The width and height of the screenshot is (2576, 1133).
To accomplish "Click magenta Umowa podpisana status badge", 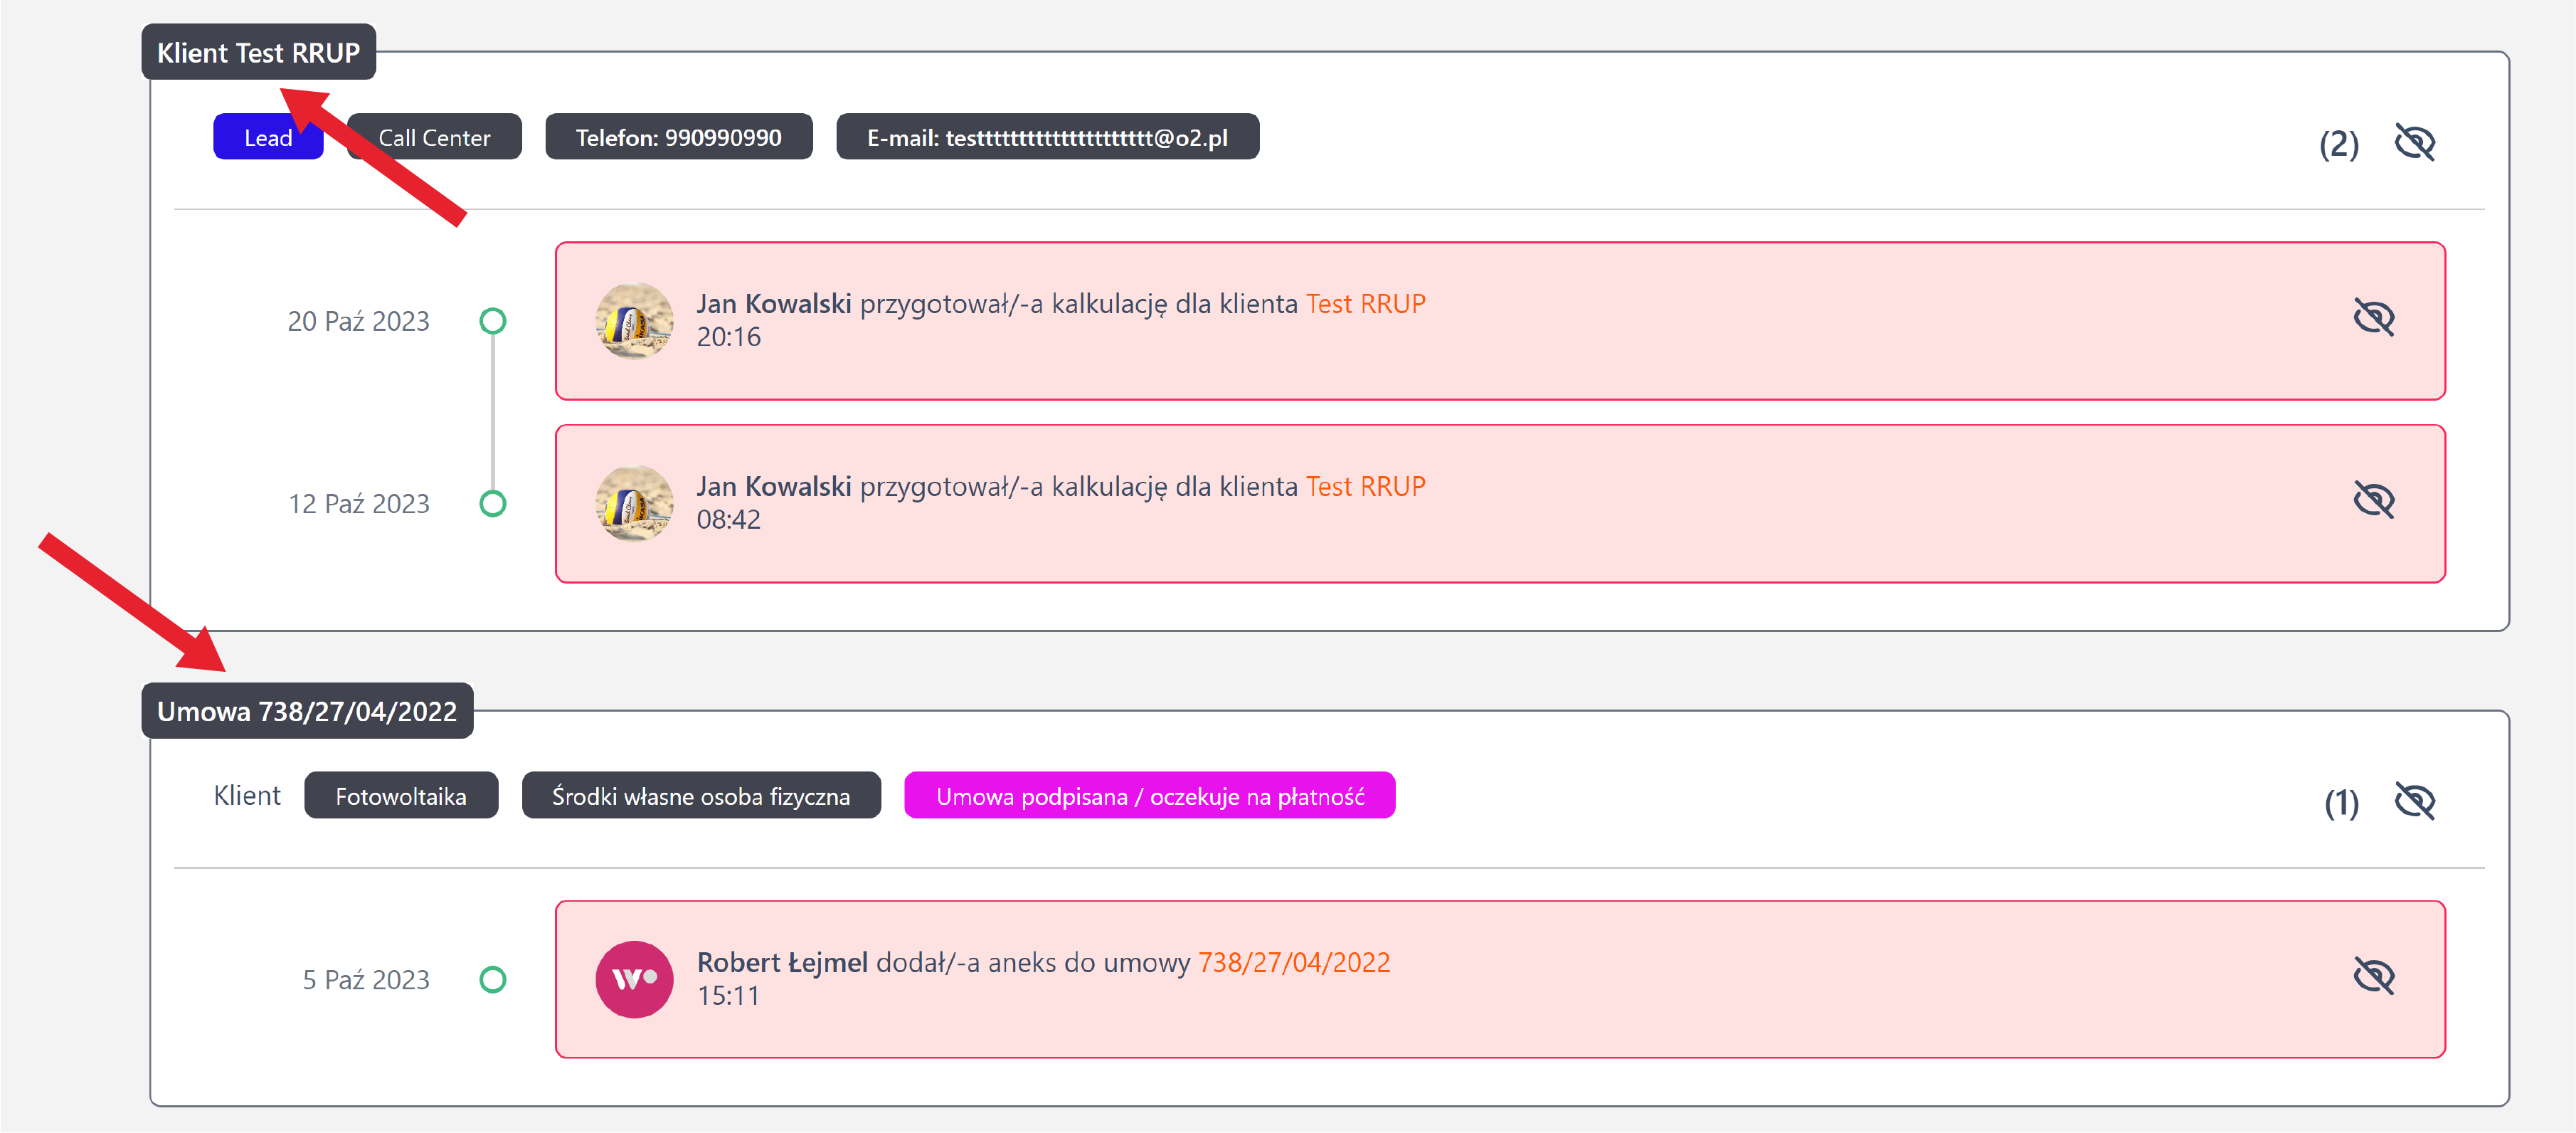I will 1149,796.
